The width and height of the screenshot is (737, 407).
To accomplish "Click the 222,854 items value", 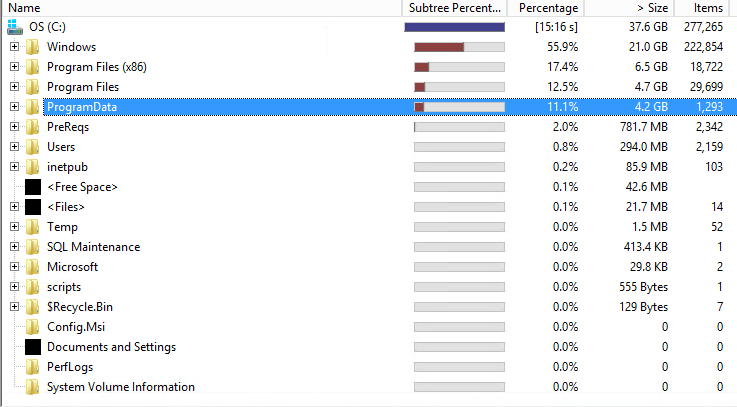I will tap(703, 47).
